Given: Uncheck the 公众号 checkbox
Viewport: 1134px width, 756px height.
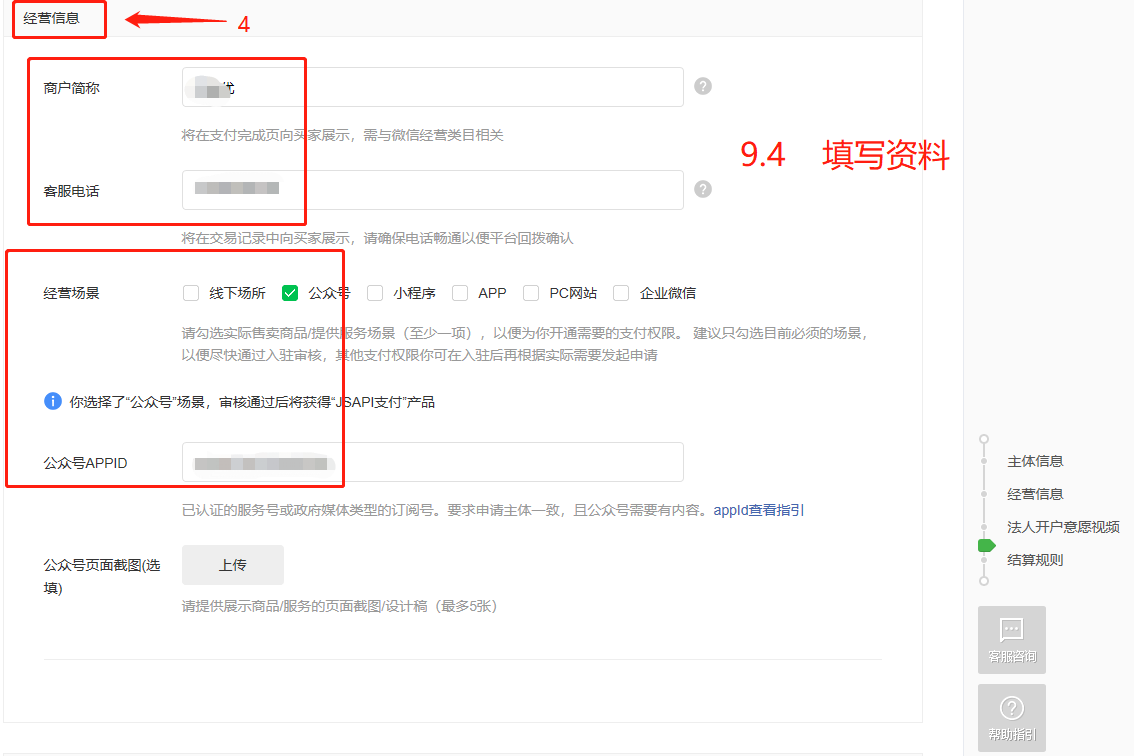Looking at the screenshot, I should (x=290, y=293).
